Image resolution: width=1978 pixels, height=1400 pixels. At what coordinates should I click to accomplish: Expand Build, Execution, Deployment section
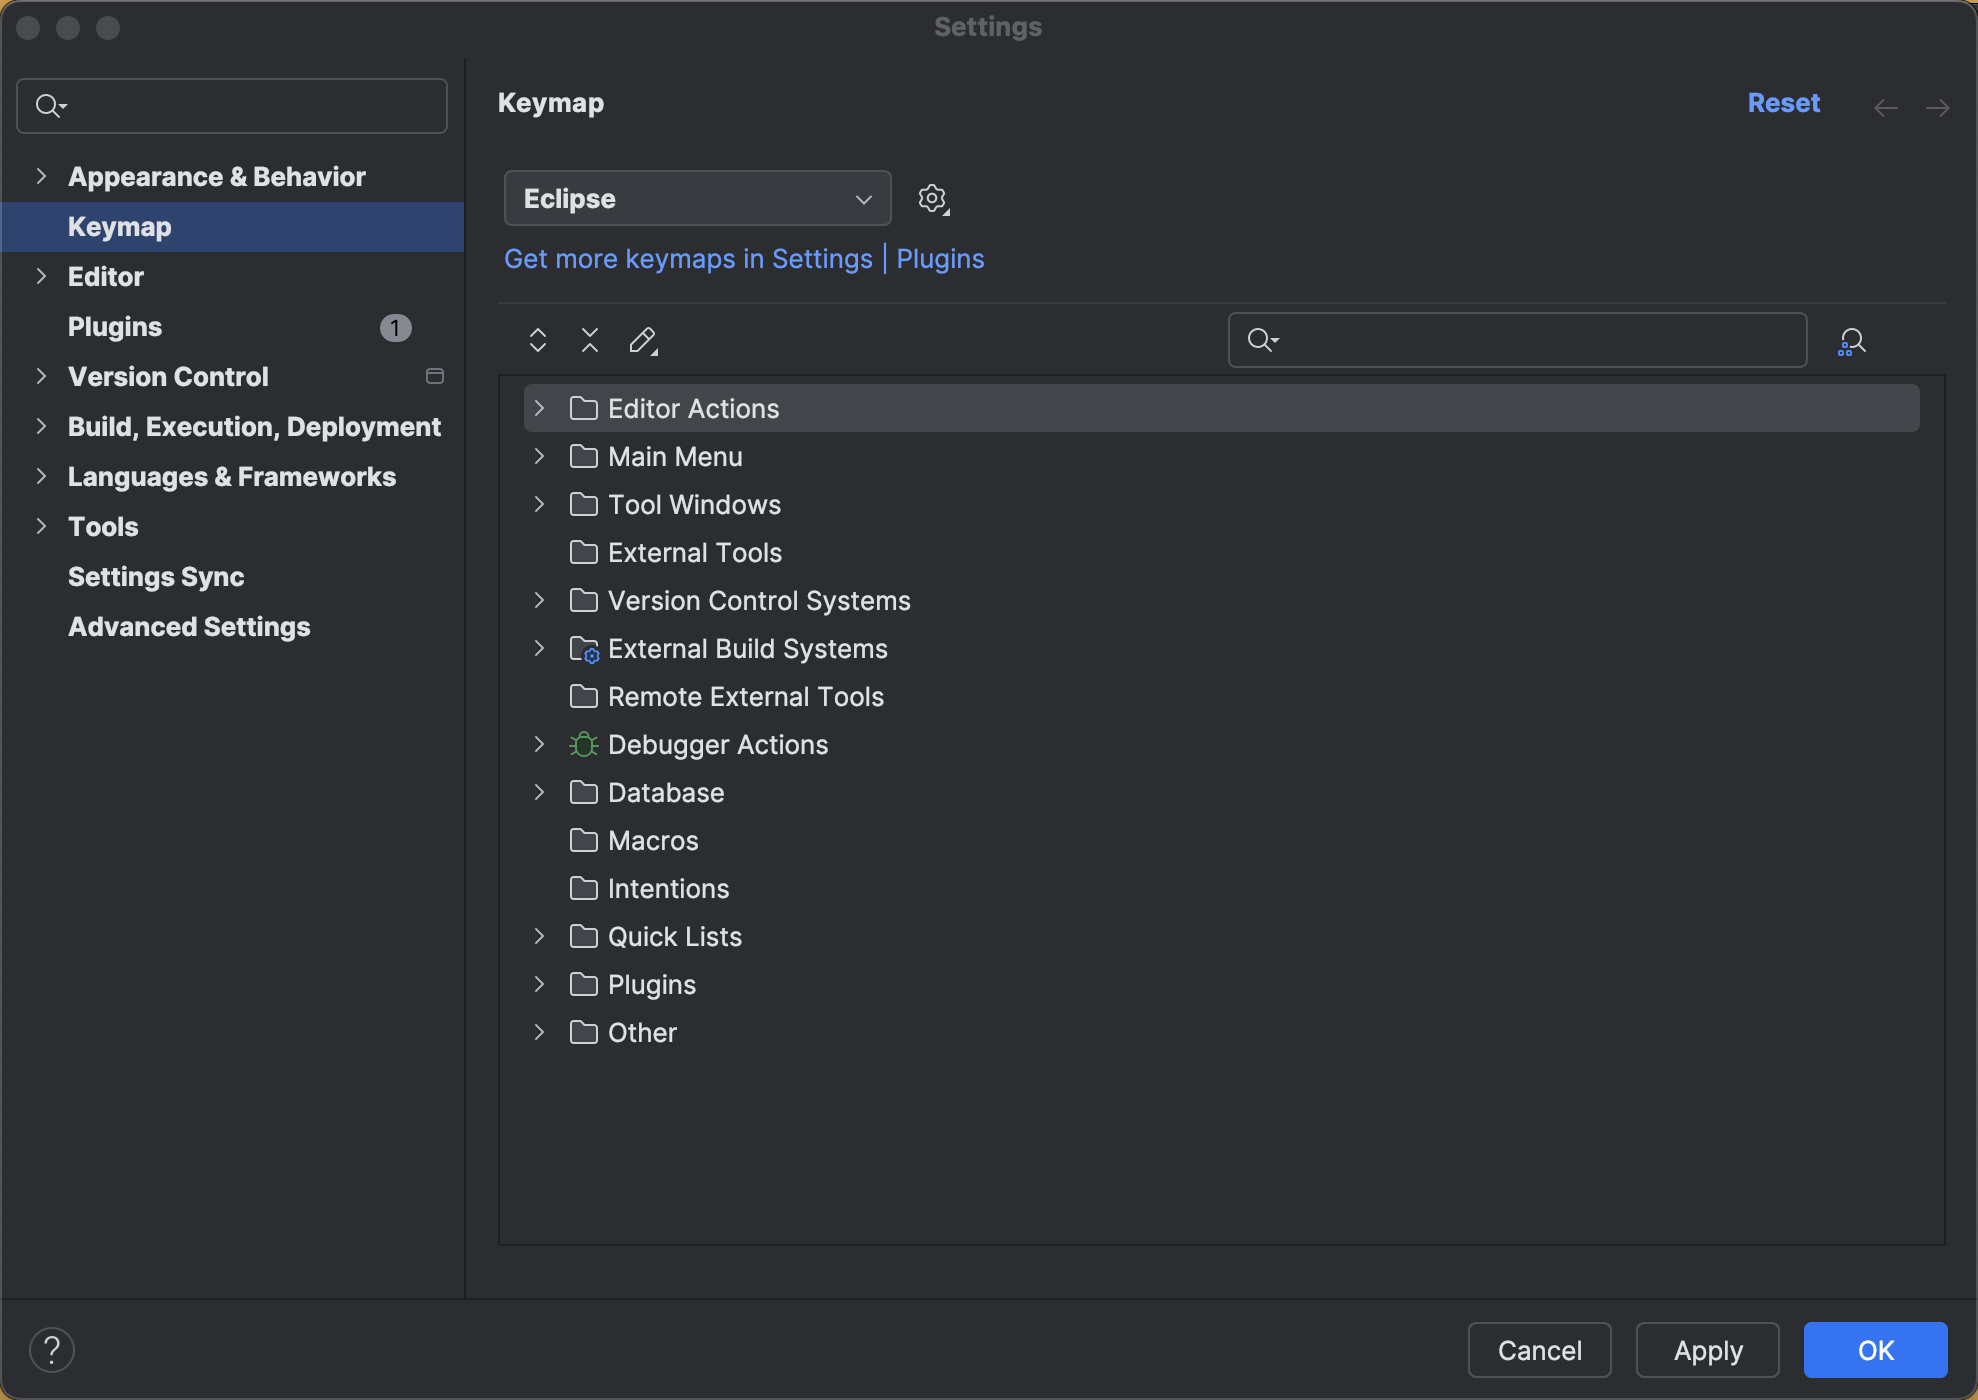[x=41, y=426]
